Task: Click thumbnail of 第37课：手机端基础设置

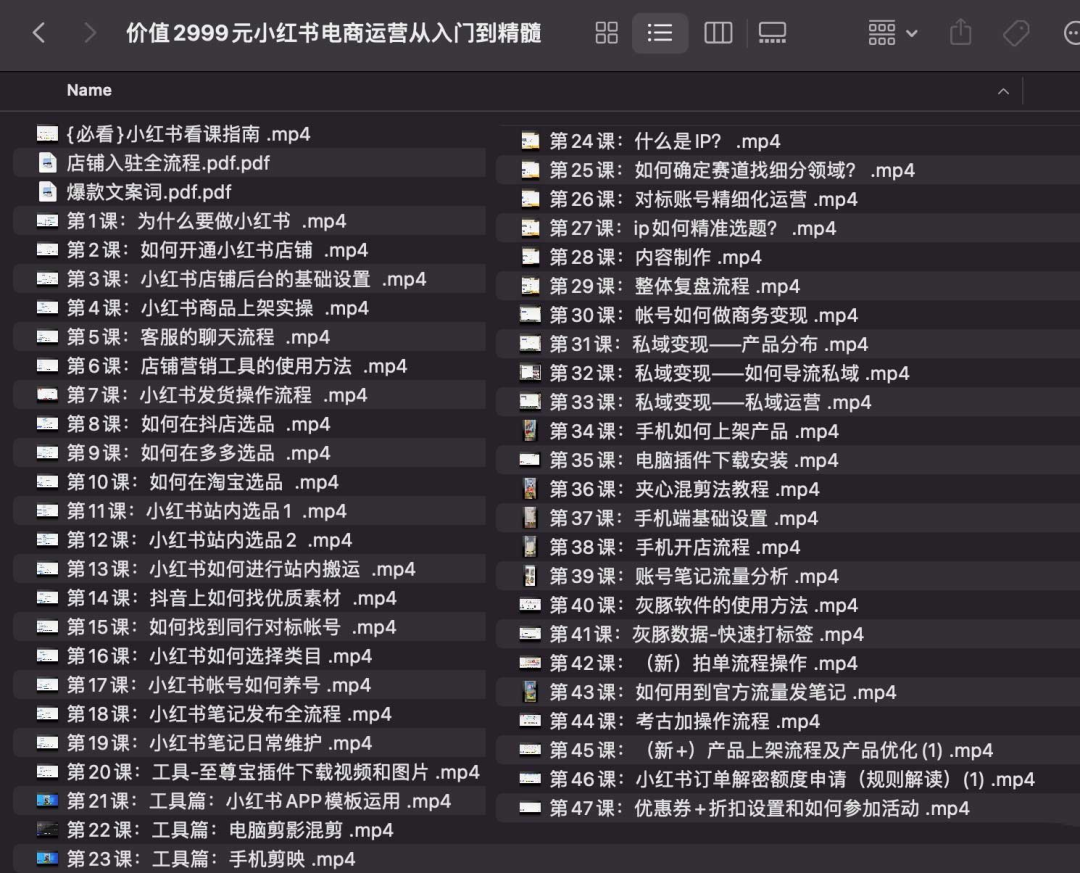Action: point(530,517)
